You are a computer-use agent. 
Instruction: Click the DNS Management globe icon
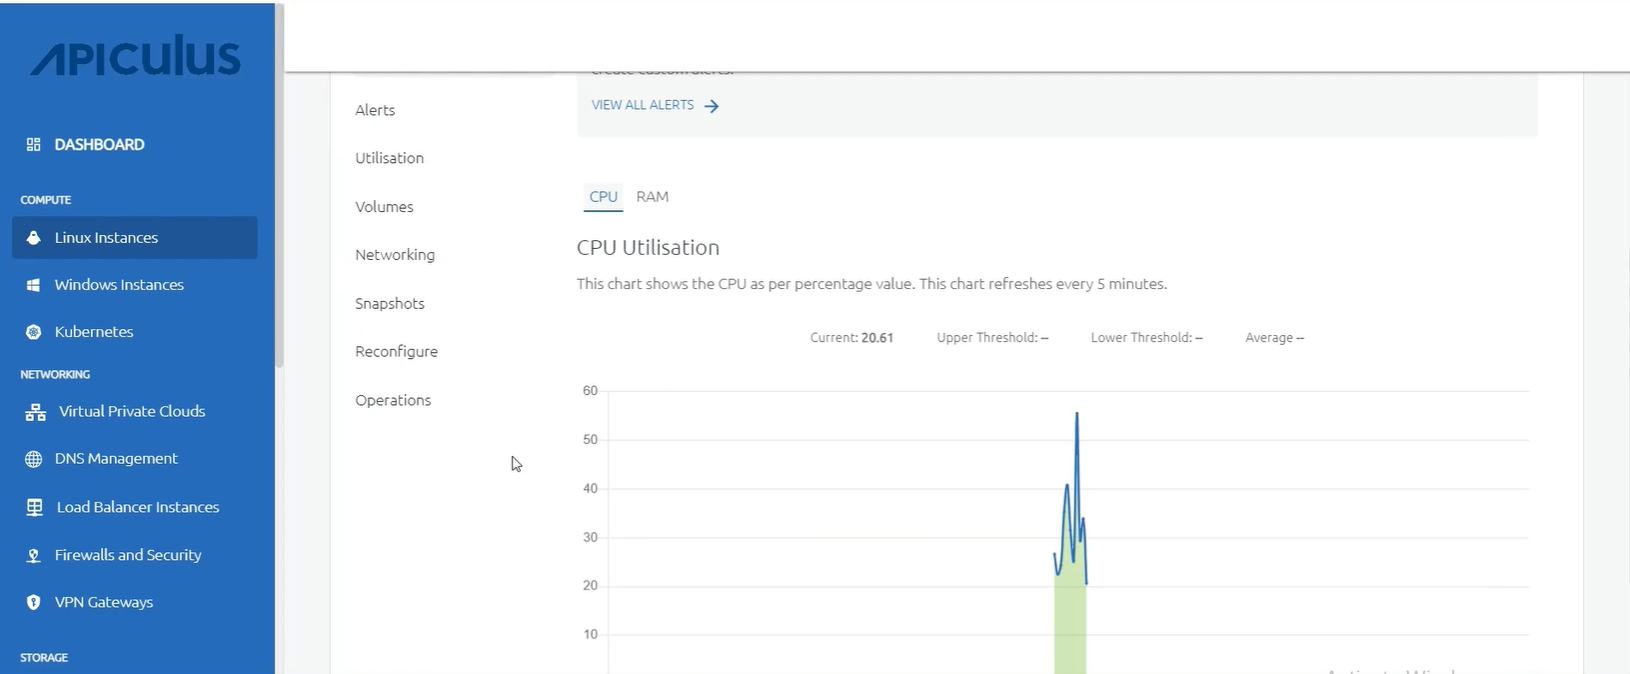33,459
